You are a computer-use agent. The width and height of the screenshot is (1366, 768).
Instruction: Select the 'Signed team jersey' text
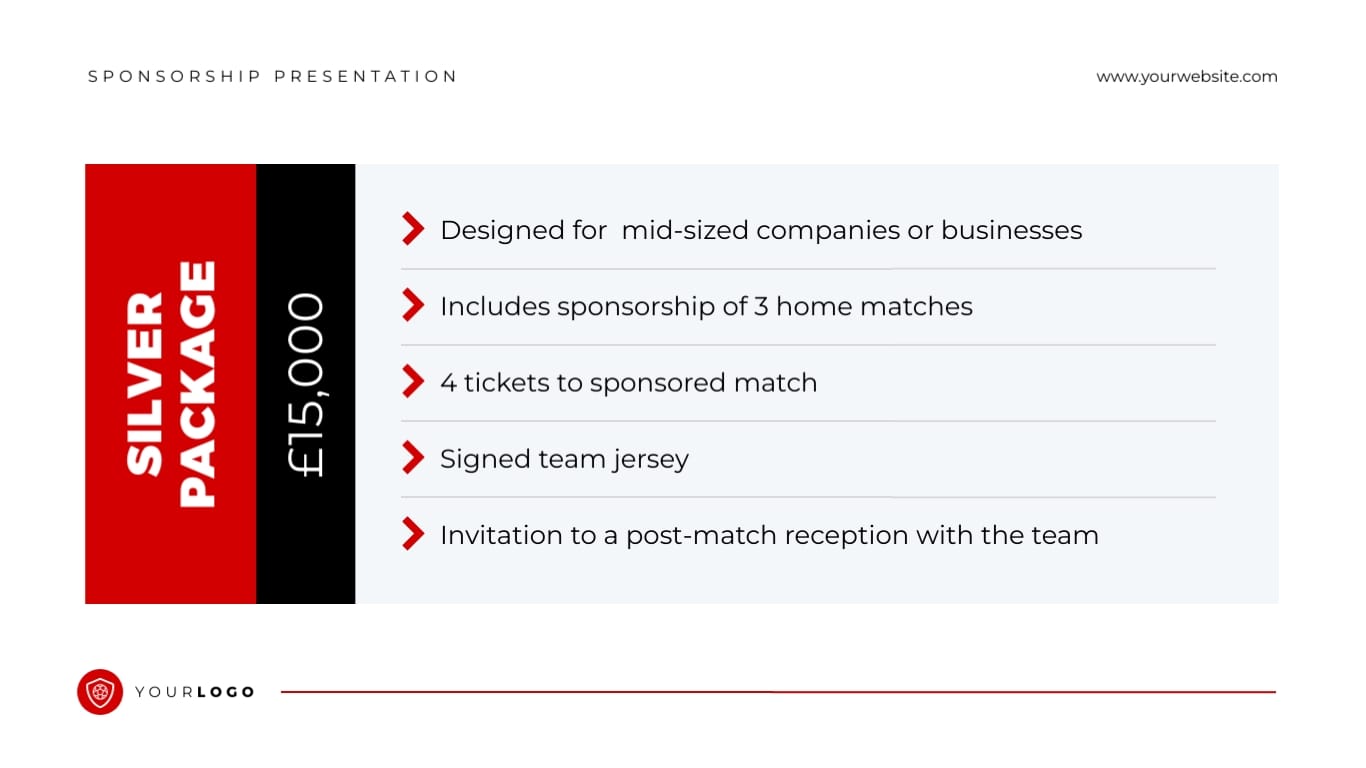564,459
